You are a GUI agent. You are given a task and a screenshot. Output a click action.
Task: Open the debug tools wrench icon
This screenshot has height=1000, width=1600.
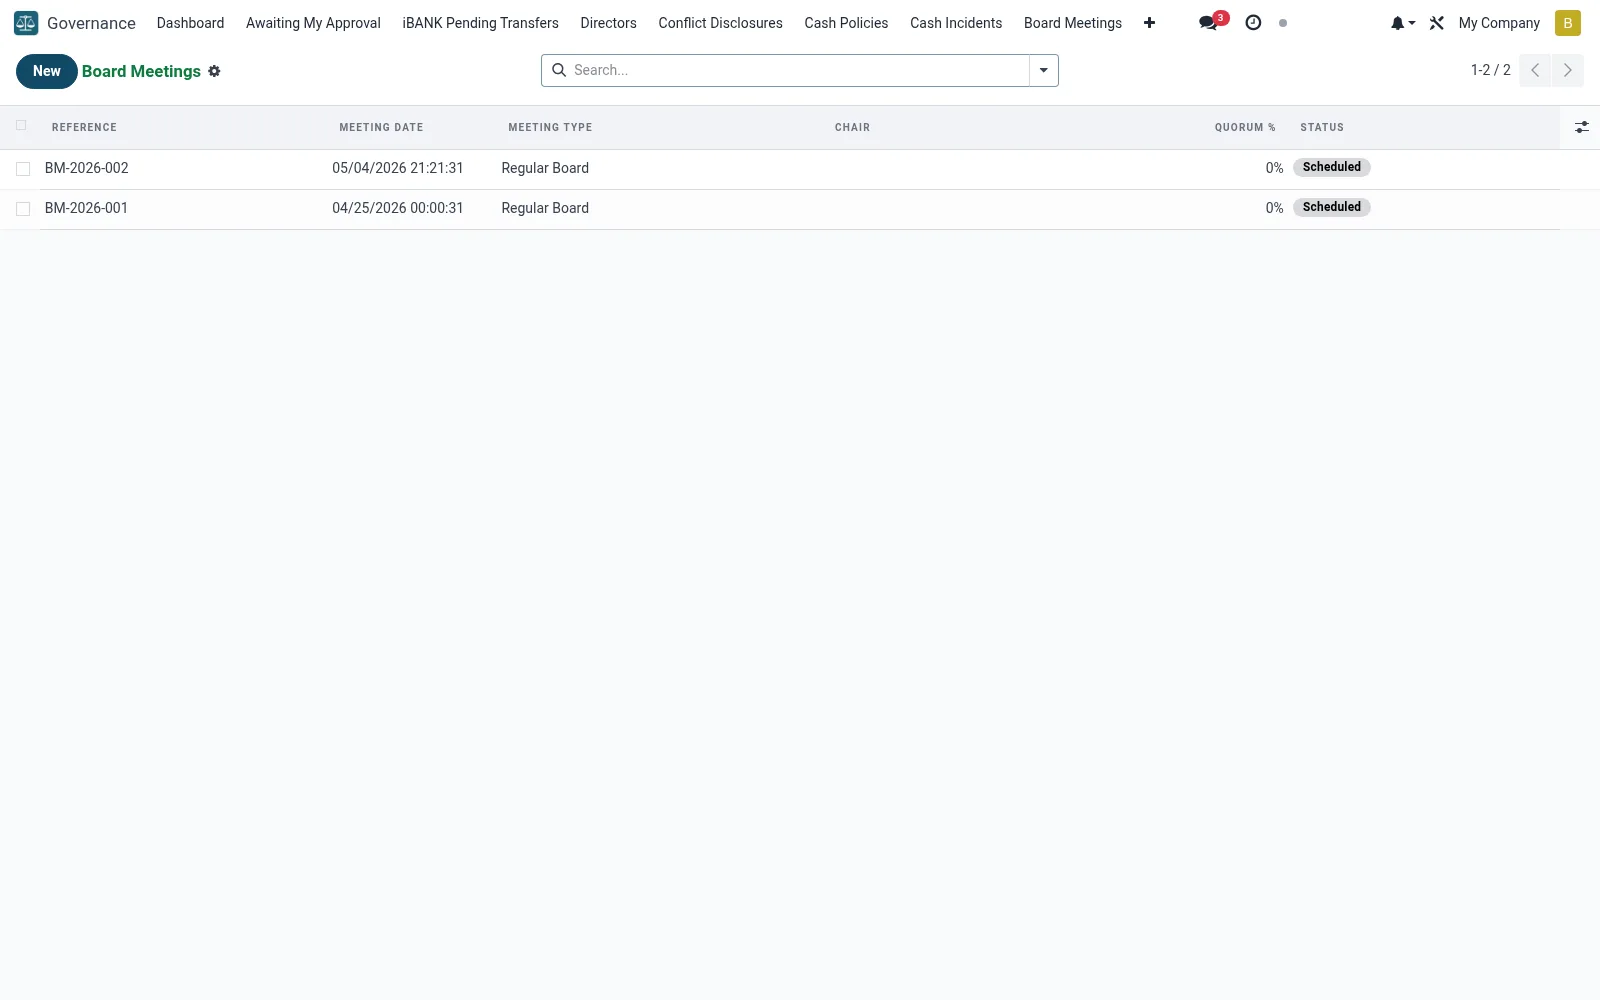(x=1437, y=23)
